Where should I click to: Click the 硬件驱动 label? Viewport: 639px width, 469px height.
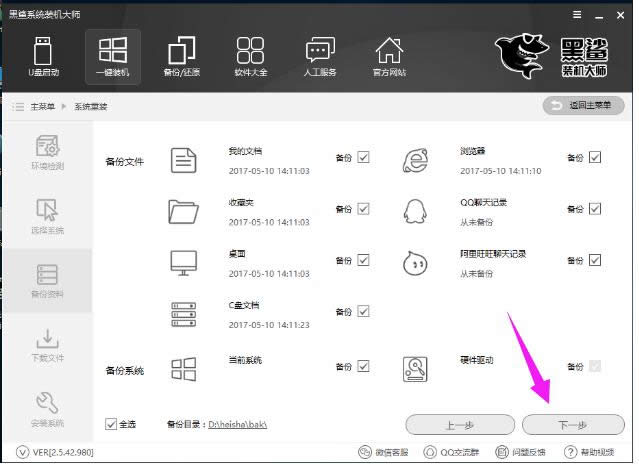[x=476, y=360]
